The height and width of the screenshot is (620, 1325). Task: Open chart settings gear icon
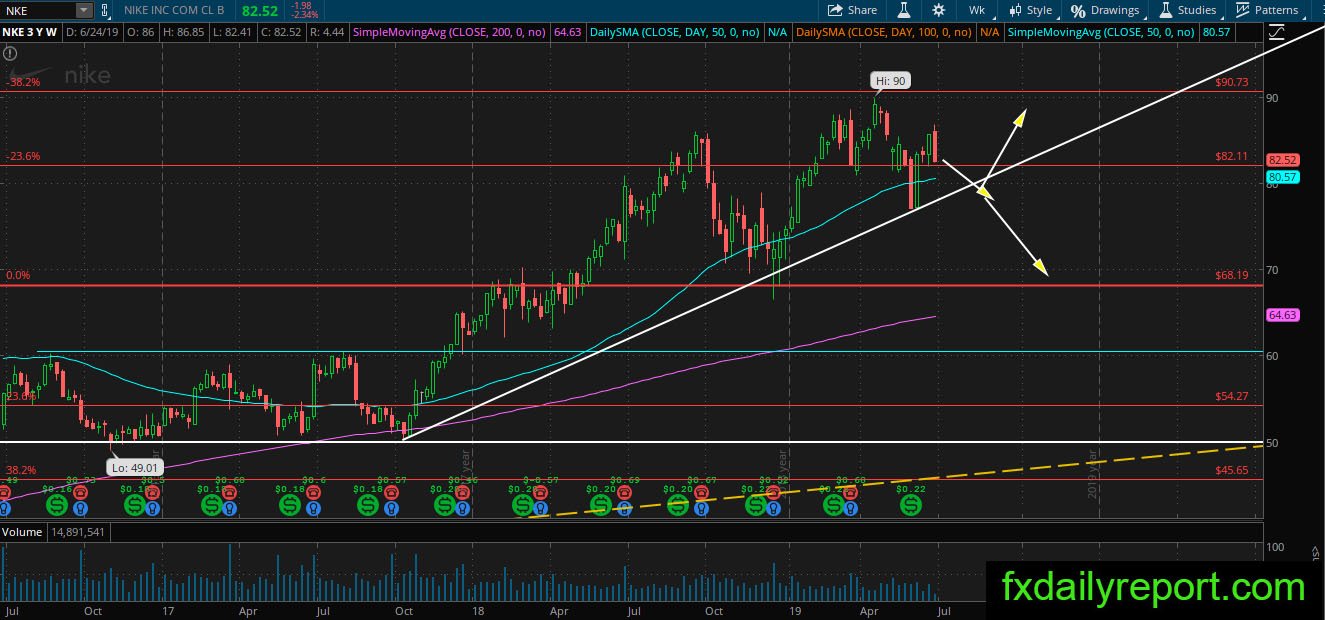[938, 10]
